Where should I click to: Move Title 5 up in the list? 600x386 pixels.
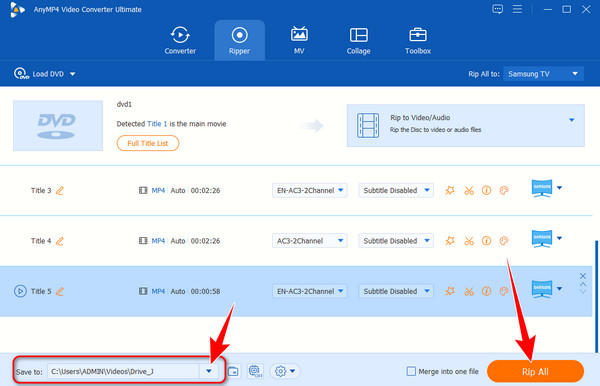(x=582, y=284)
